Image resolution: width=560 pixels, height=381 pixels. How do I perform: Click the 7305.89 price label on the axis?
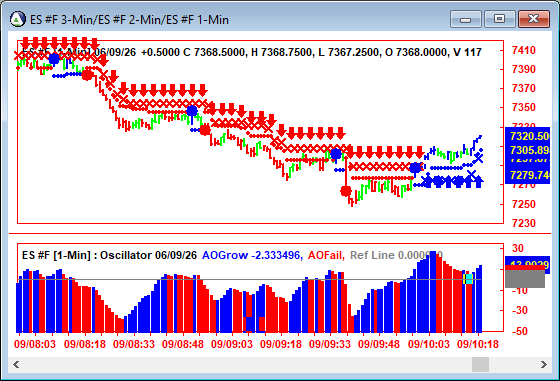pos(530,150)
